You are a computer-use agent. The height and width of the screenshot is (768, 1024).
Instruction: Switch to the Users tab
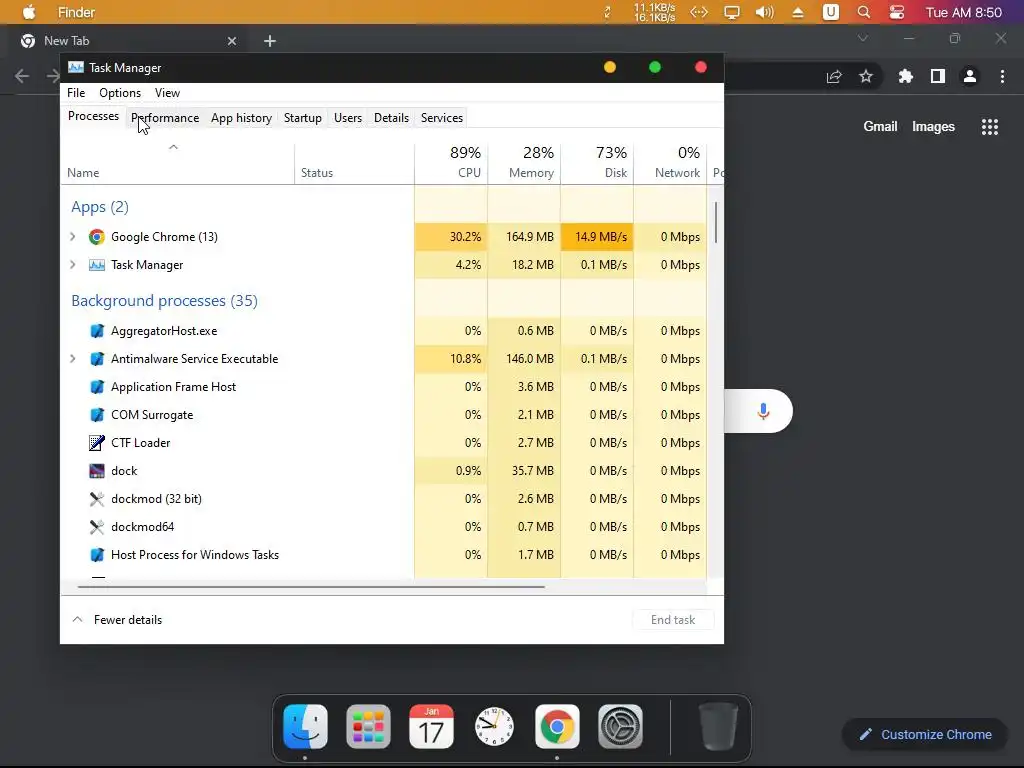click(x=347, y=118)
